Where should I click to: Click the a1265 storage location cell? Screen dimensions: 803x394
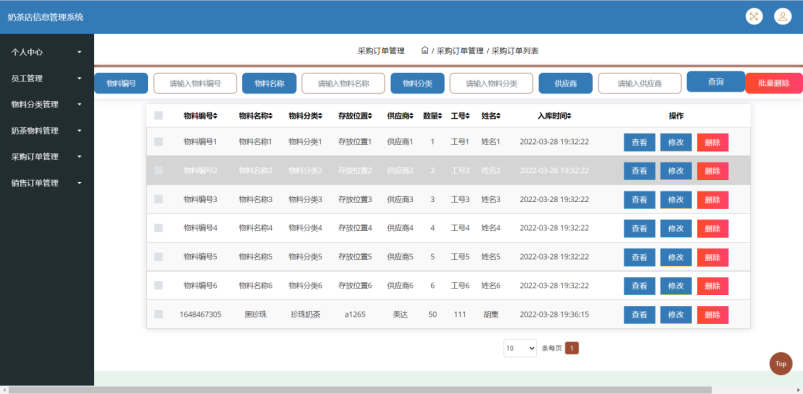coord(355,314)
